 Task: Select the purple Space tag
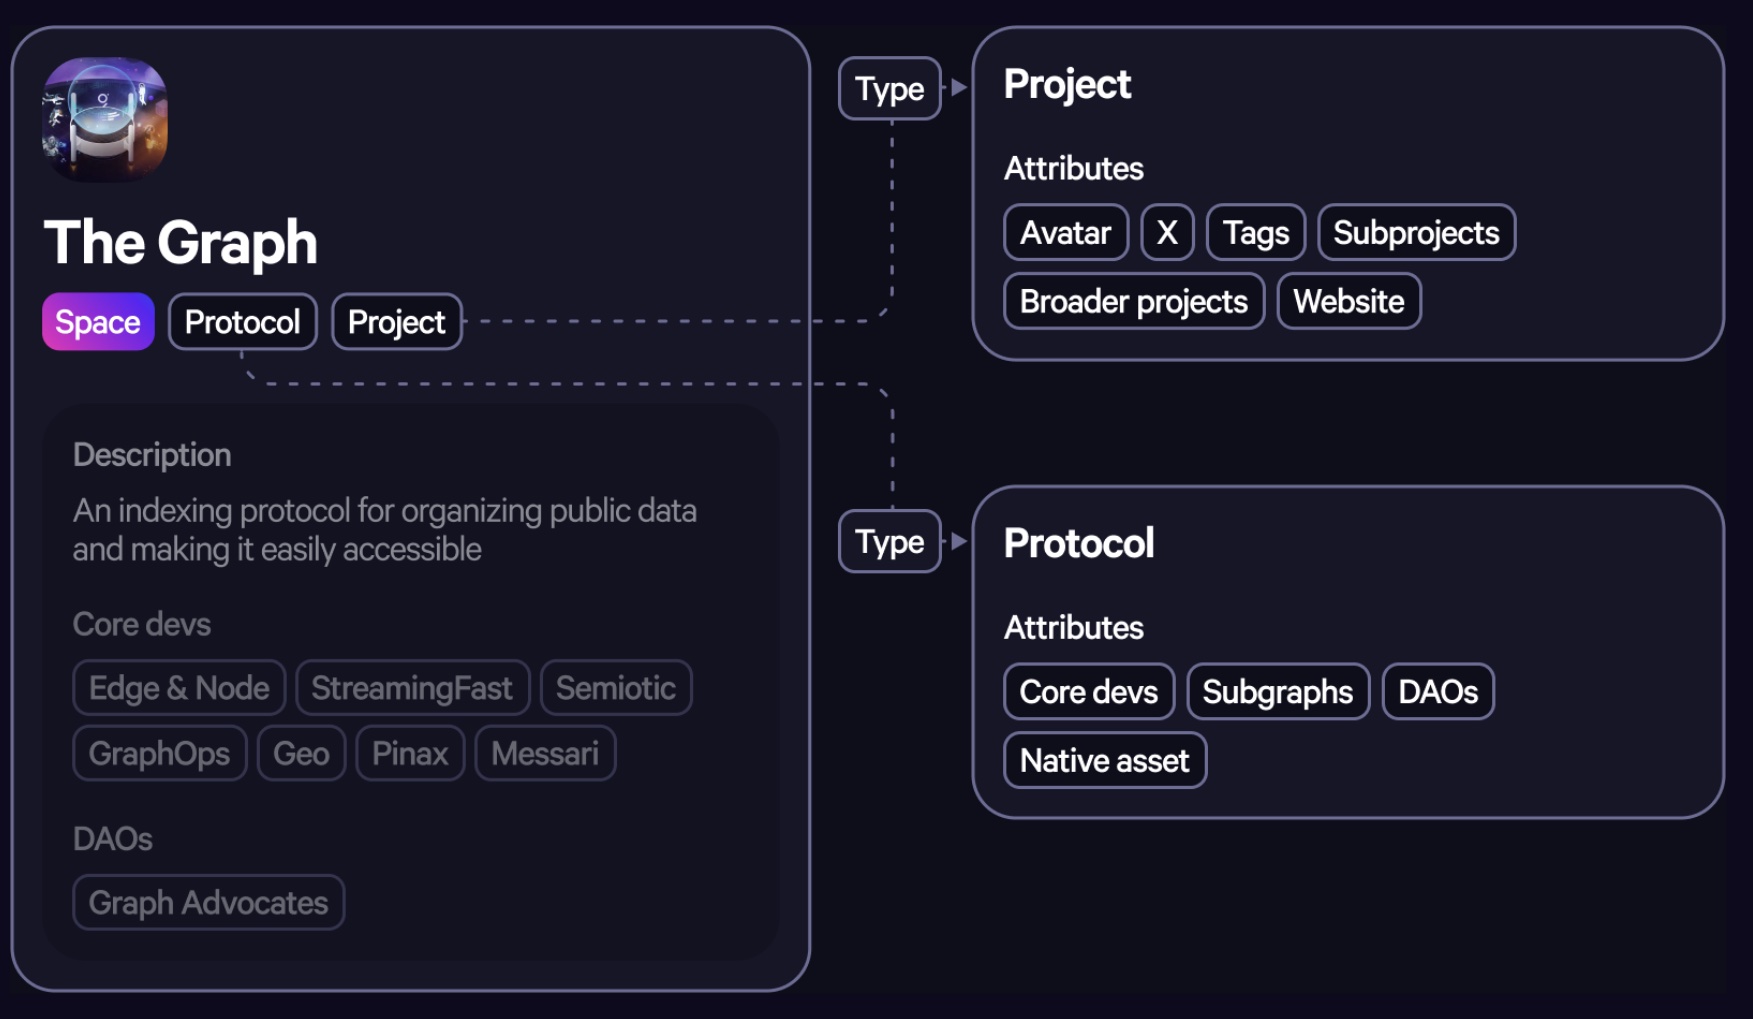[x=98, y=322]
